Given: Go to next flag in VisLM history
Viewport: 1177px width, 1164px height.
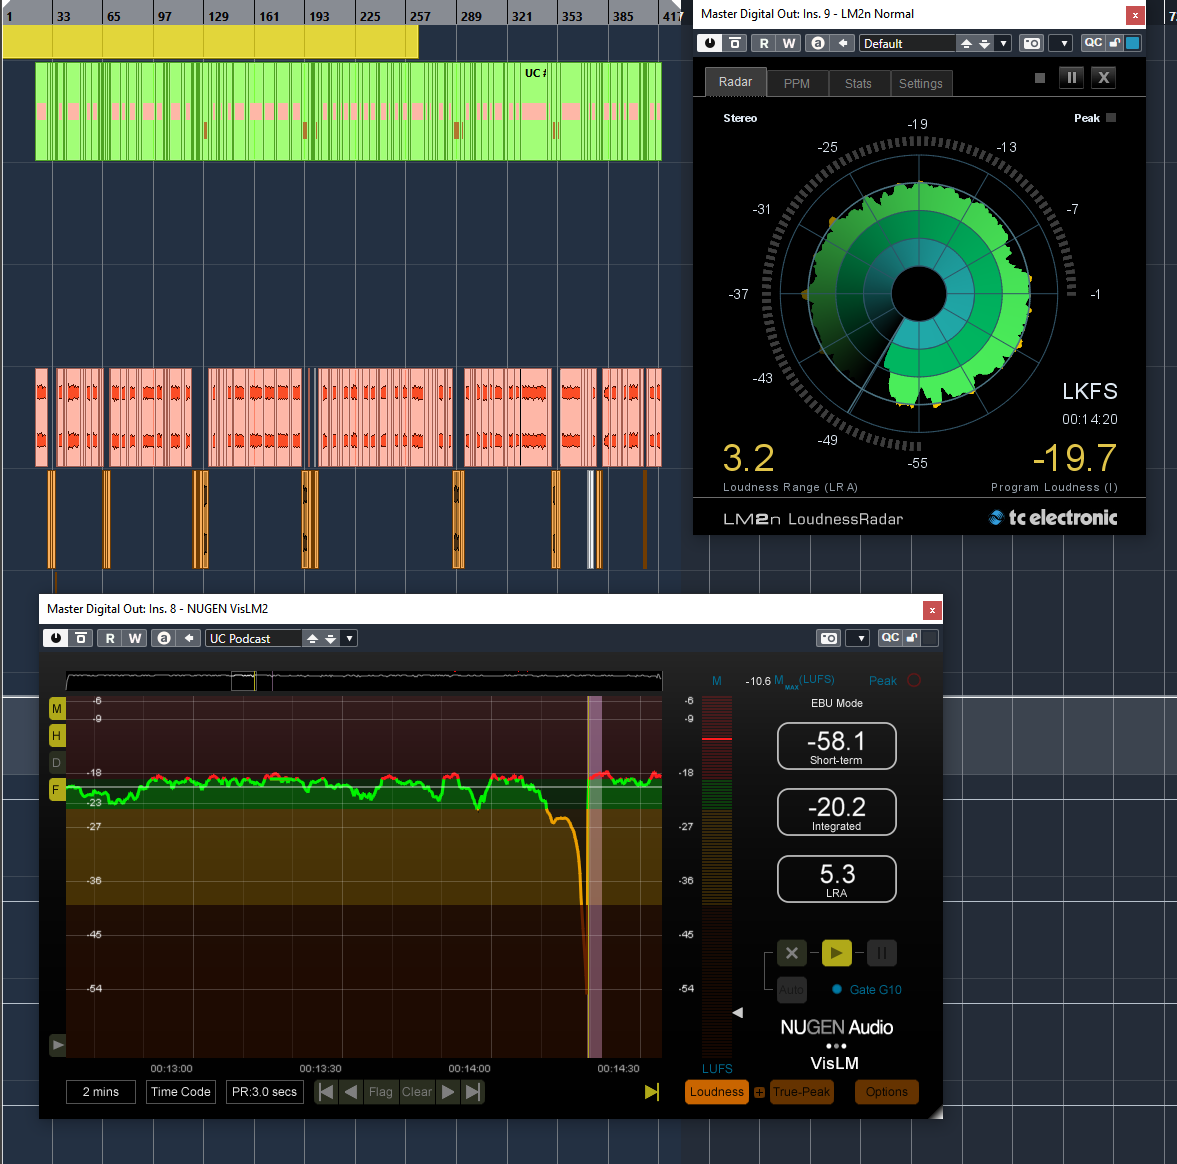Looking at the screenshot, I should coord(448,1092).
